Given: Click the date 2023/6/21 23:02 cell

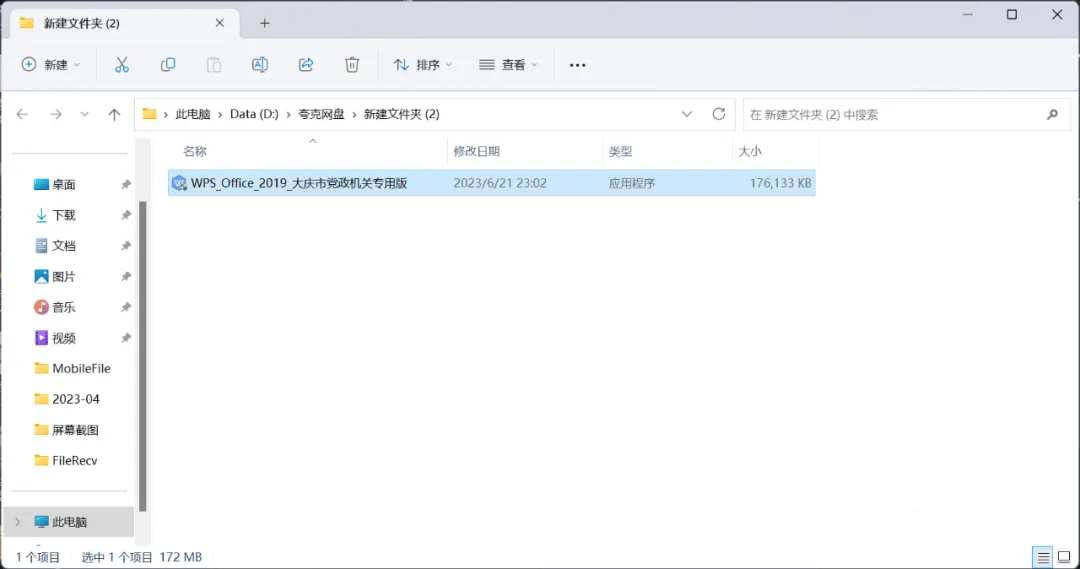Looking at the screenshot, I should (500, 183).
